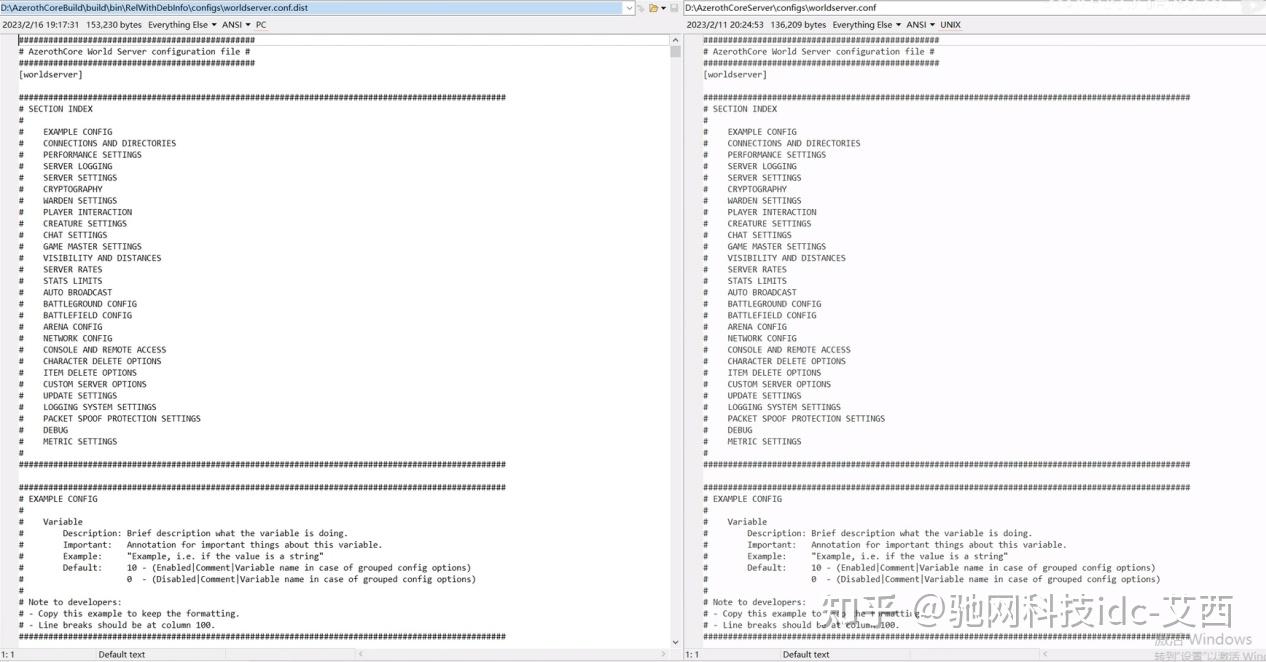Click '136,209 bytes' file size, right pane
1266x662 pixels.
click(x=798, y=24)
